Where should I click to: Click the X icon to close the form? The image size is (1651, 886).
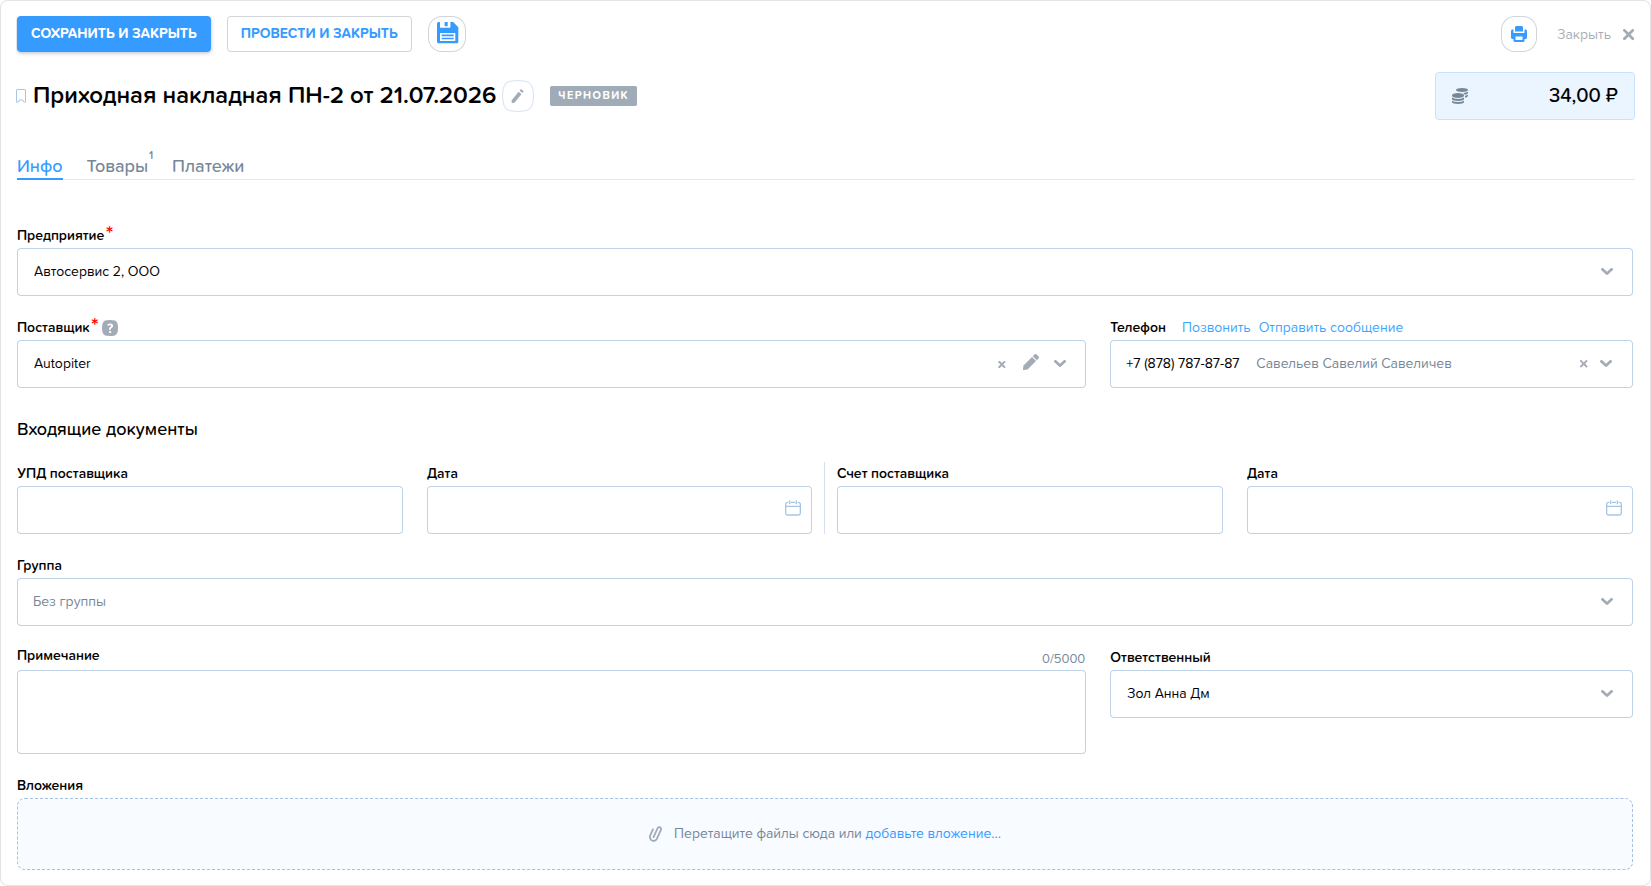coord(1628,35)
